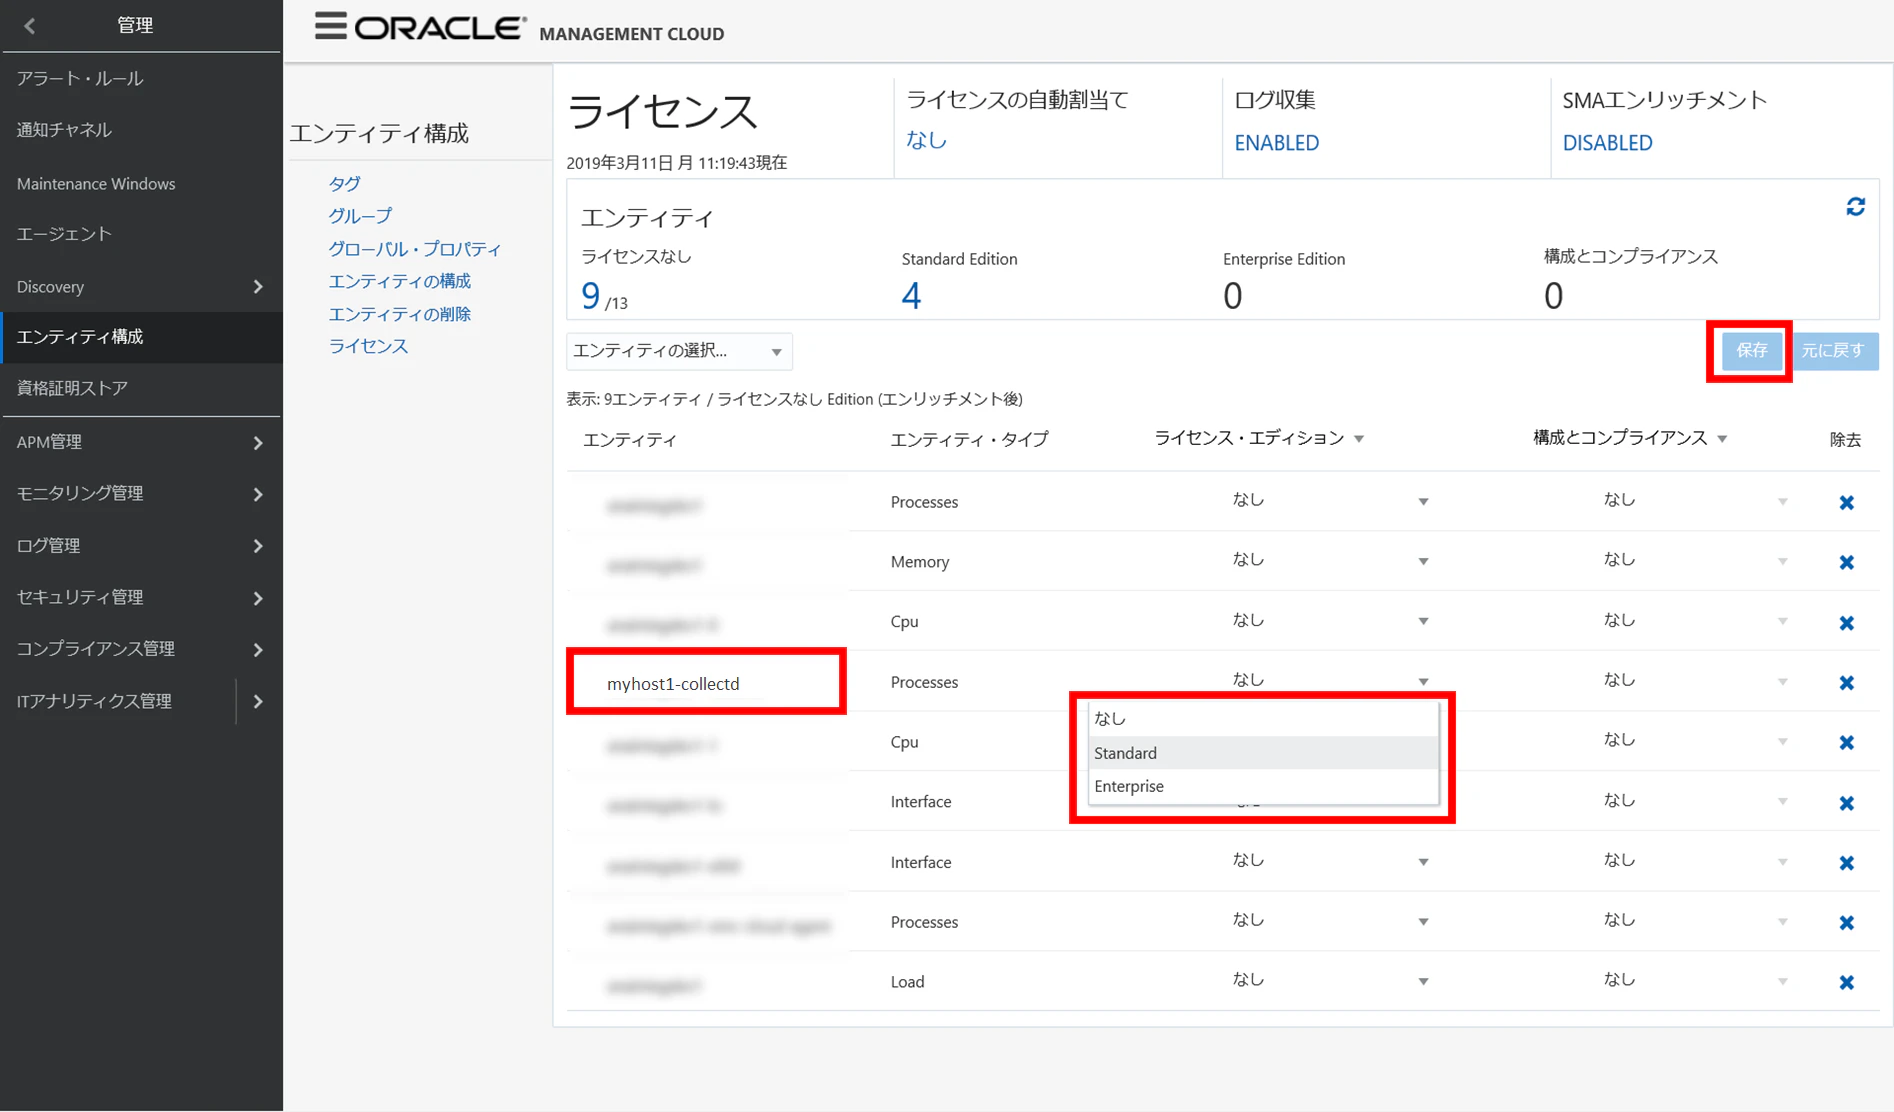Click the back arrow in 管理 sidebar
Viewport: 1894px width, 1112px height.
[29, 26]
